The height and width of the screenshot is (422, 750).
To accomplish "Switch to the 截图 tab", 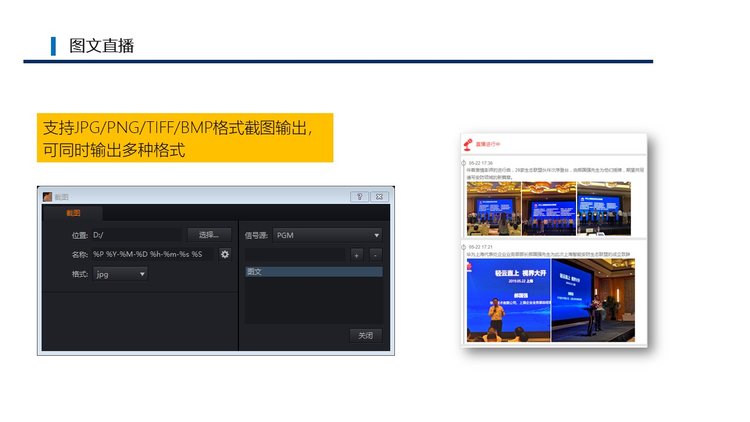I will (x=73, y=213).
